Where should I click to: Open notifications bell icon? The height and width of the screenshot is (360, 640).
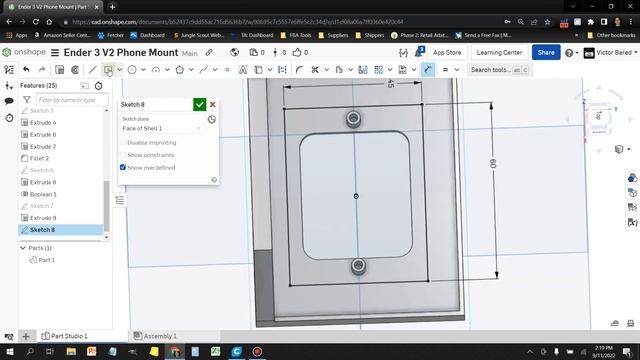tap(419, 52)
